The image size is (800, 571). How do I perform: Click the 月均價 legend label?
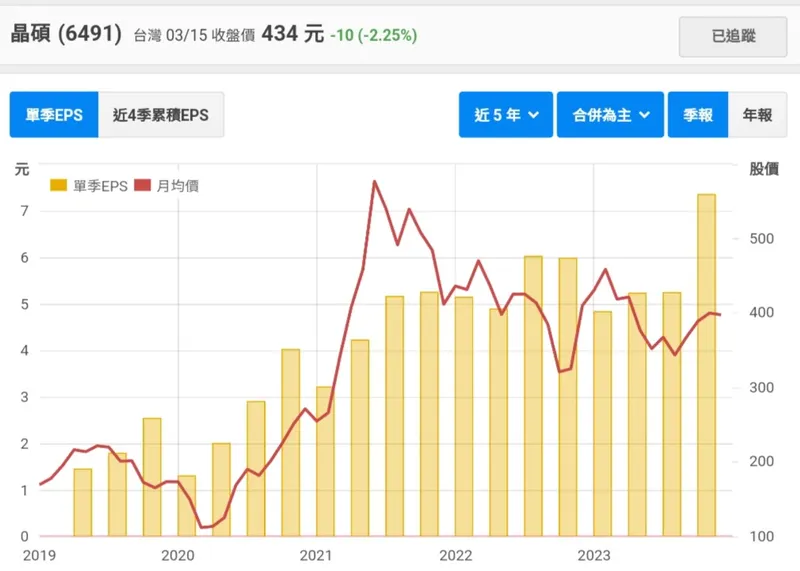[177, 186]
